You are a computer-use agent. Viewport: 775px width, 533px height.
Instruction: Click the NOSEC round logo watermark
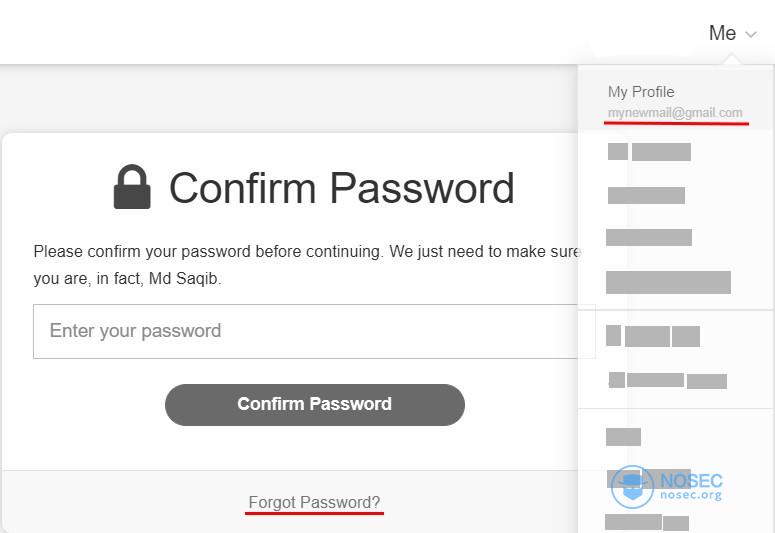[632, 487]
